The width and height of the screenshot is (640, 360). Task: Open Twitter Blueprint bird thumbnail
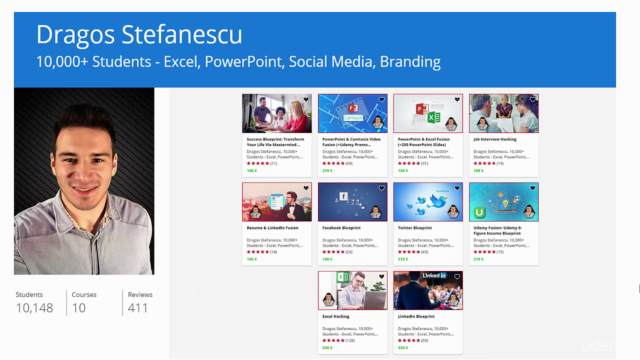pyautogui.click(x=428, y=202)
